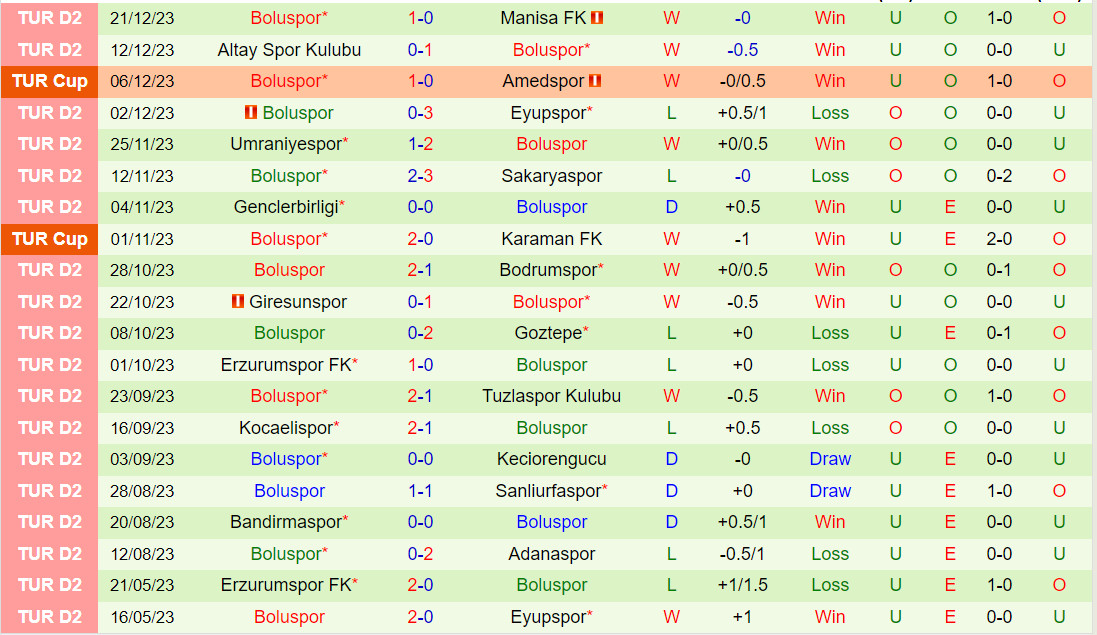Image resolution: width=1097 pixels, height=635 pixels.
Task: Open the Sanliurfaspor team link
Action: pyautogui.click(x=548, y=491)
